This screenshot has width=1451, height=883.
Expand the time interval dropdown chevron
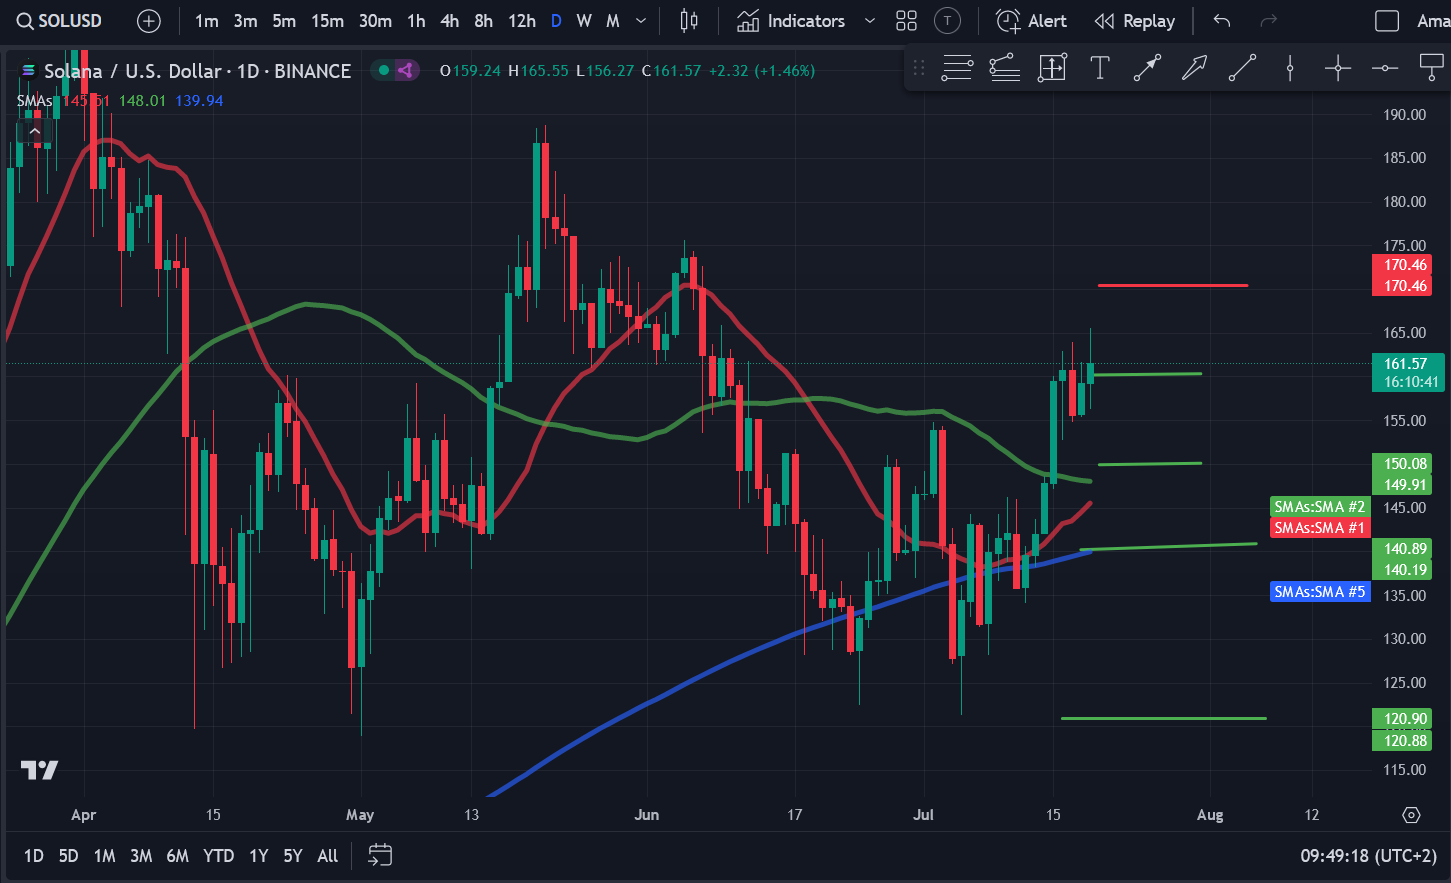(641, 20)
